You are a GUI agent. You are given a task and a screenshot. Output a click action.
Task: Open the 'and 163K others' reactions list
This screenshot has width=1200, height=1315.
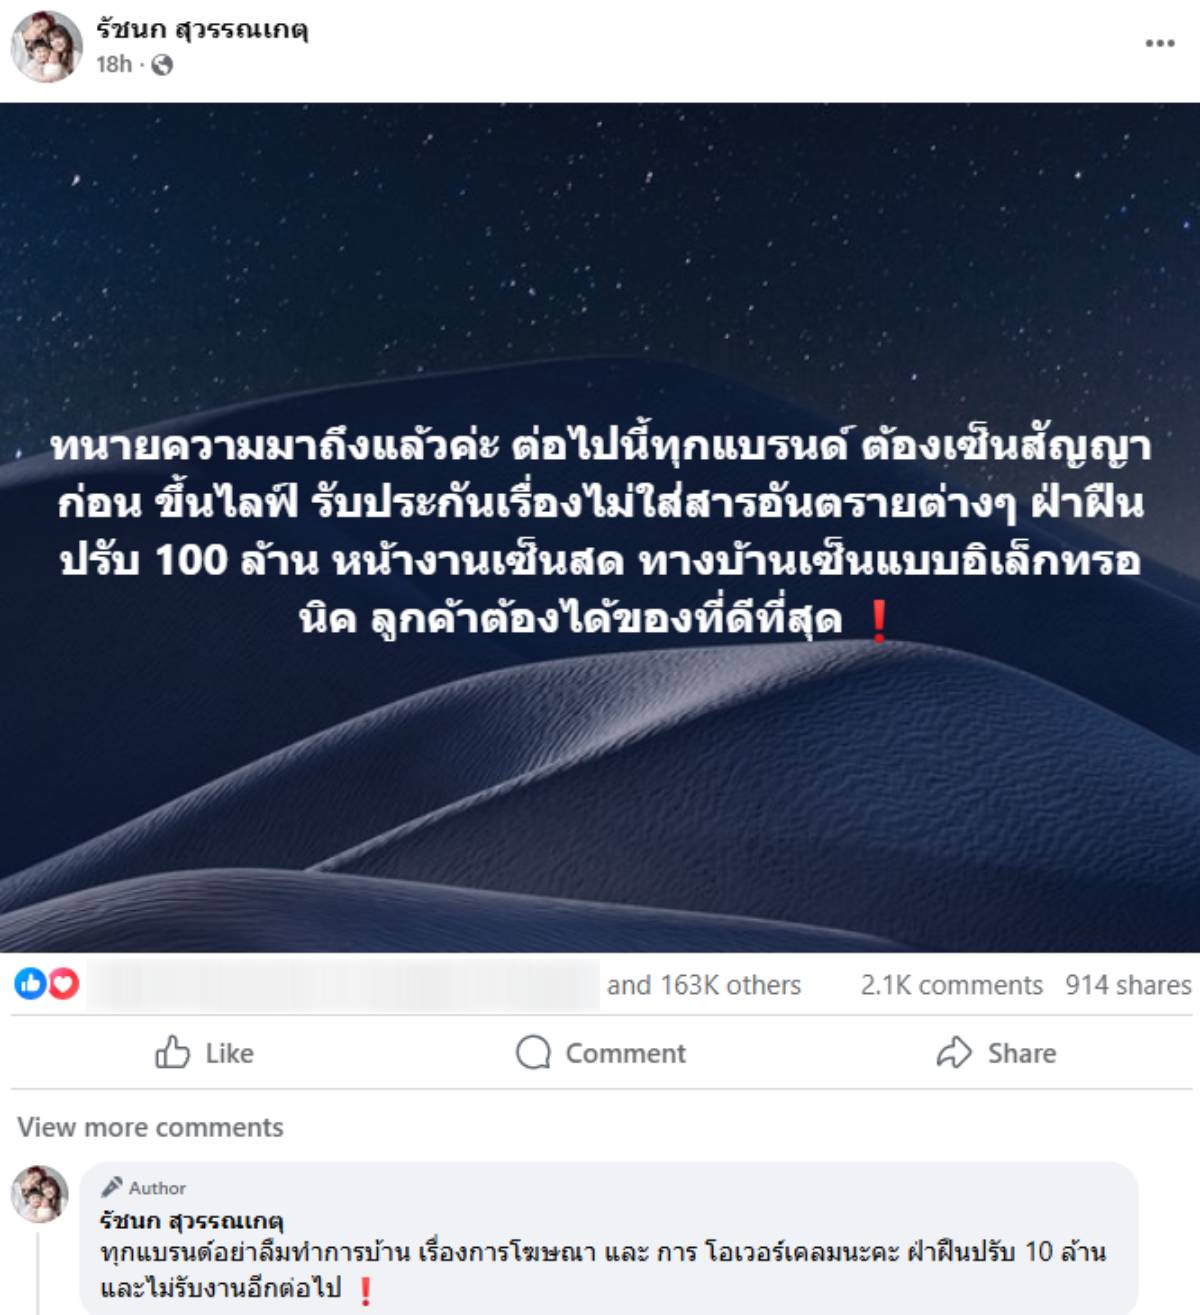click(704, 985)
